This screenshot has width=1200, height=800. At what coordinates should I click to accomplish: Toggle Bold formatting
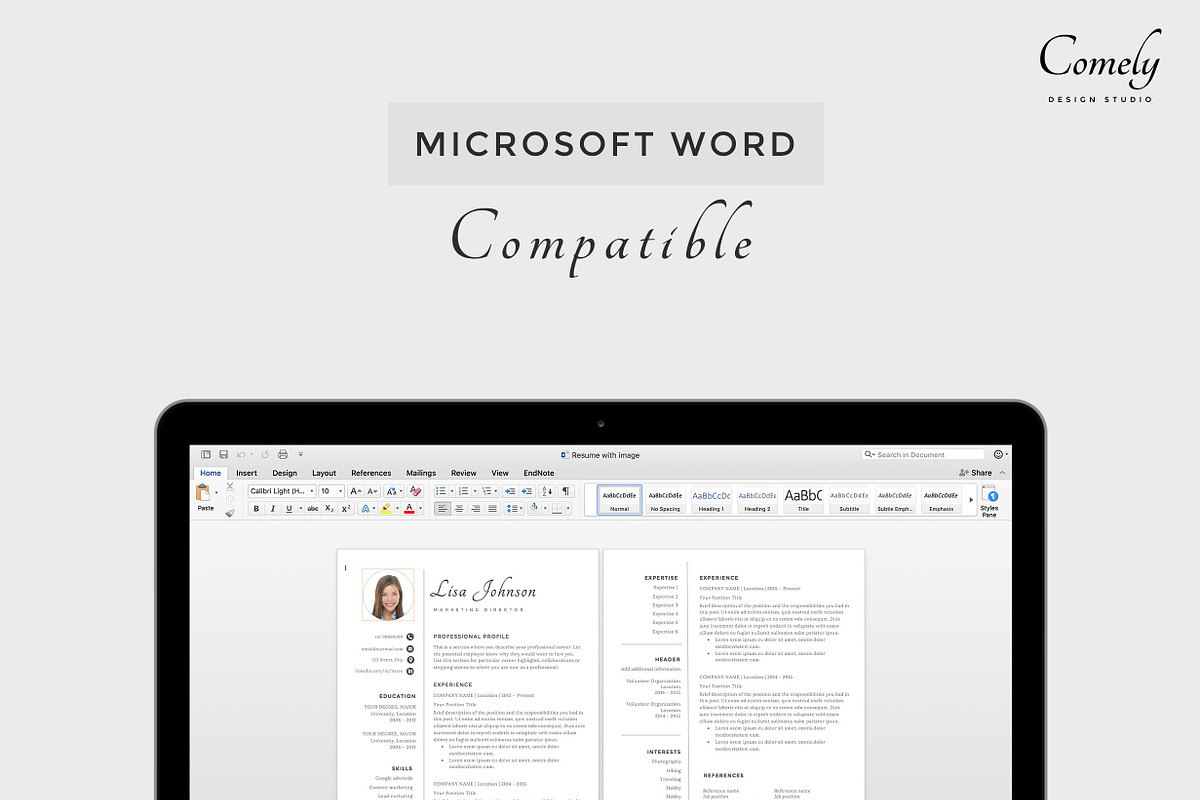coord(256,508)
